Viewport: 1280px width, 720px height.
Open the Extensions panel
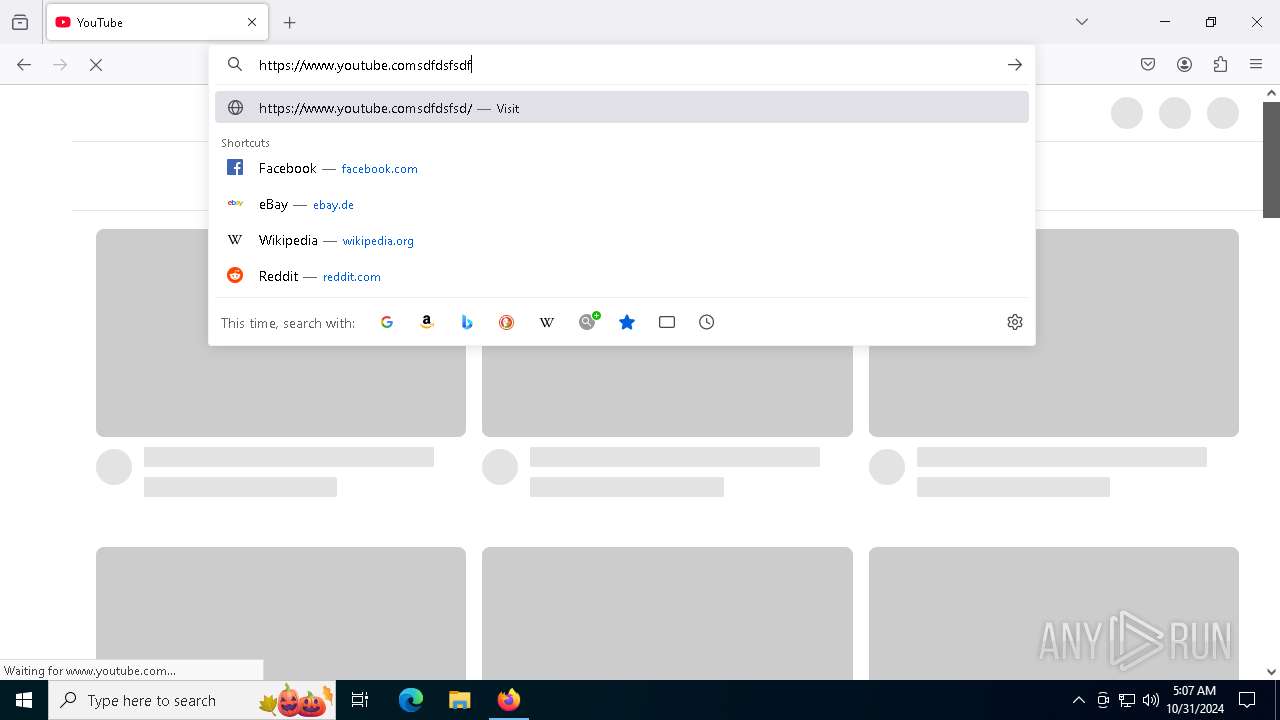(x=1220, y=64)
